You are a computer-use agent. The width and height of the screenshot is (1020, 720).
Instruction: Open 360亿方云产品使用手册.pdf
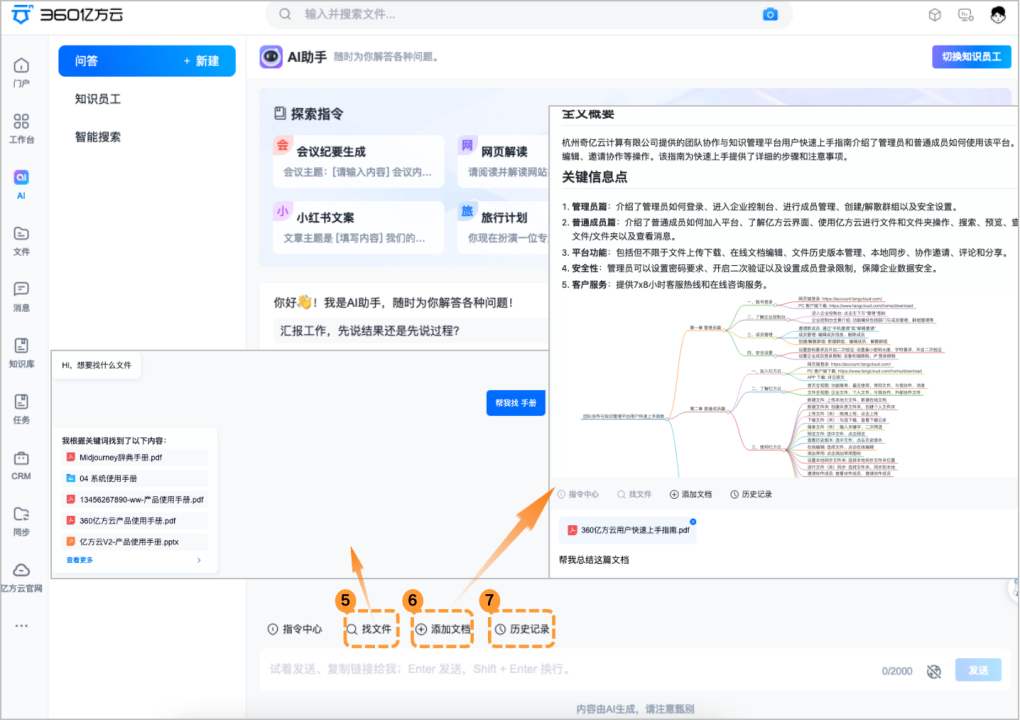tap(136, 521)
